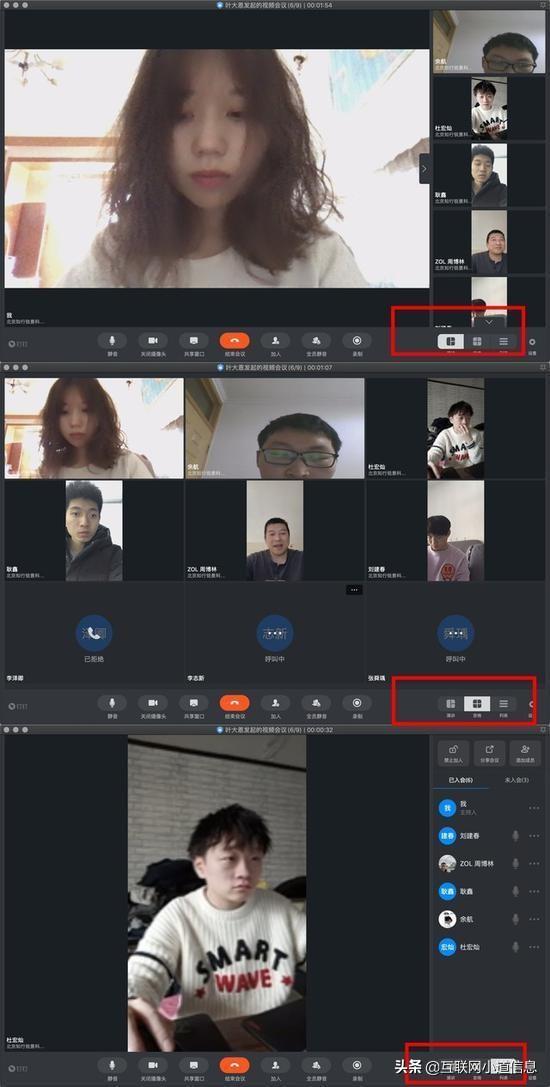Open Share Window in the 00:01:54 meeting
The height and width of the screenshot is (1087, 550).
(194, 341)
